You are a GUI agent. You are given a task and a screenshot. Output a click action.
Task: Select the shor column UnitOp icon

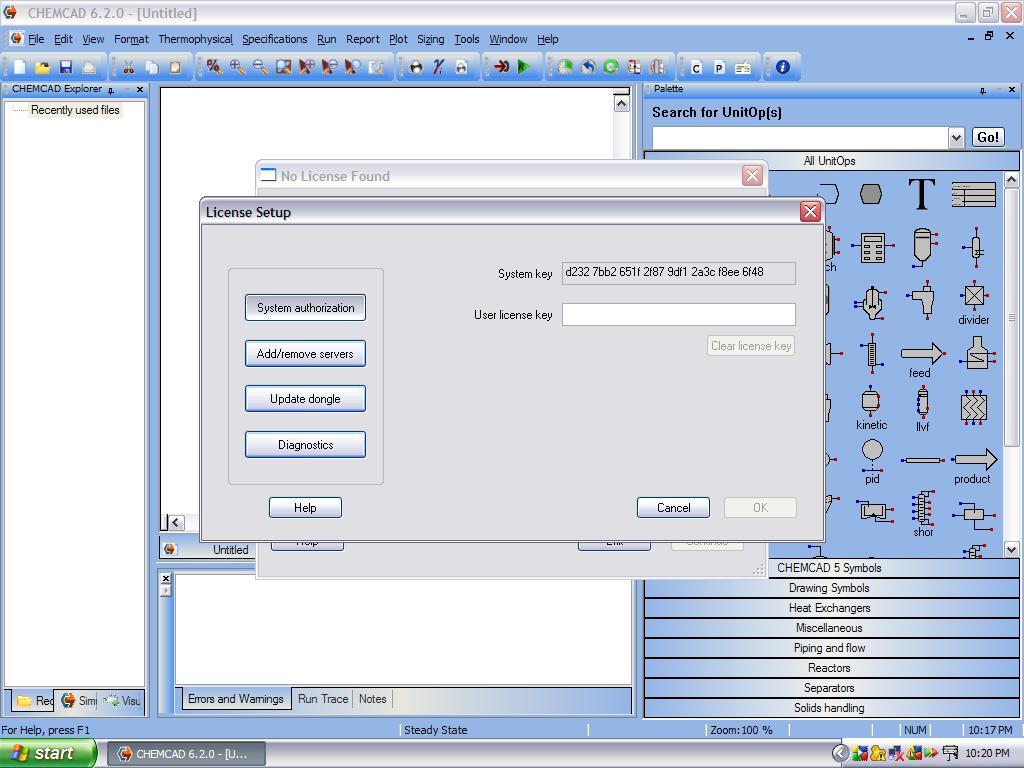tap(923, 514)
